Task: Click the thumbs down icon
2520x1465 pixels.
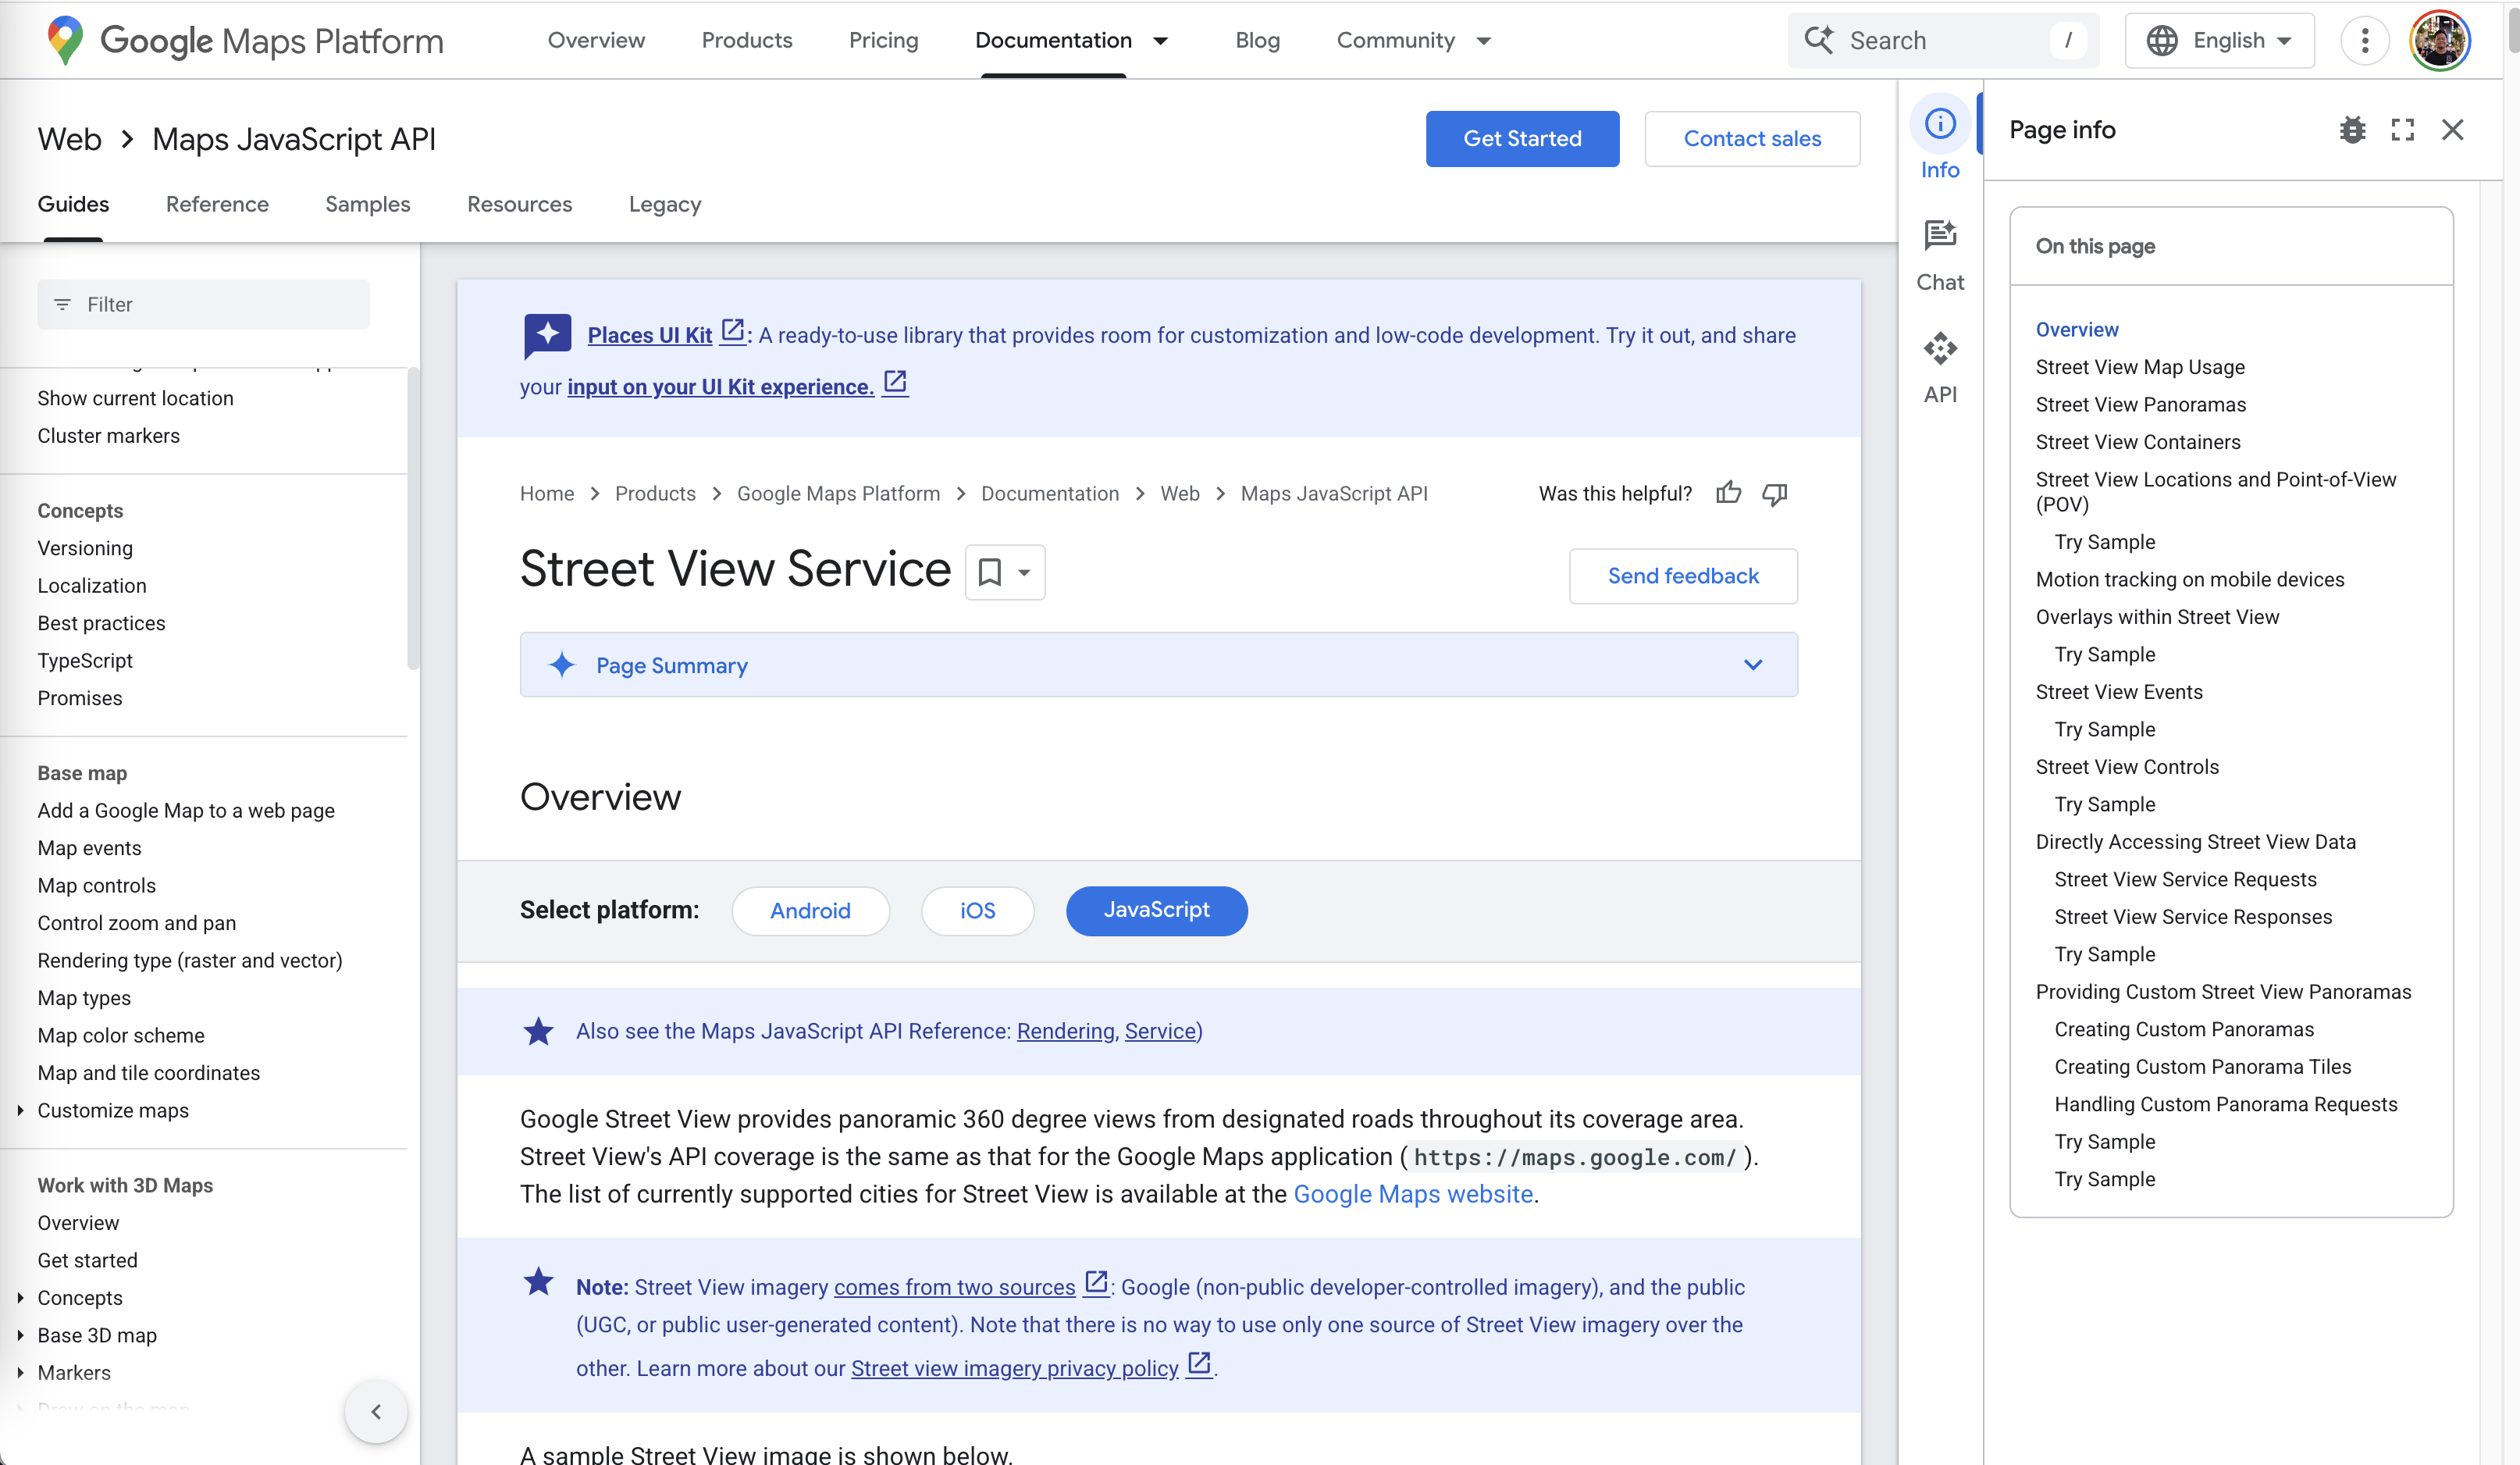Action: 1774,494
